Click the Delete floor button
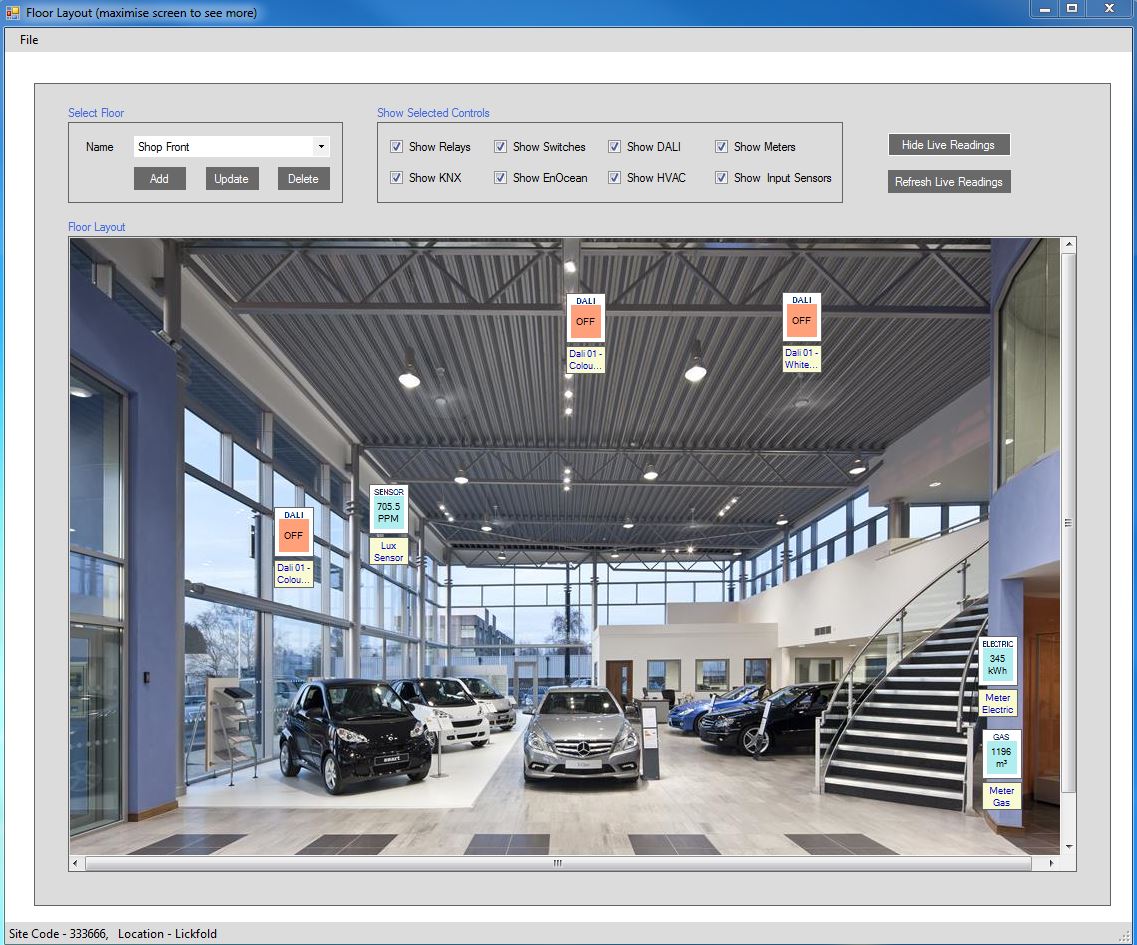 (x=303, y=179)
